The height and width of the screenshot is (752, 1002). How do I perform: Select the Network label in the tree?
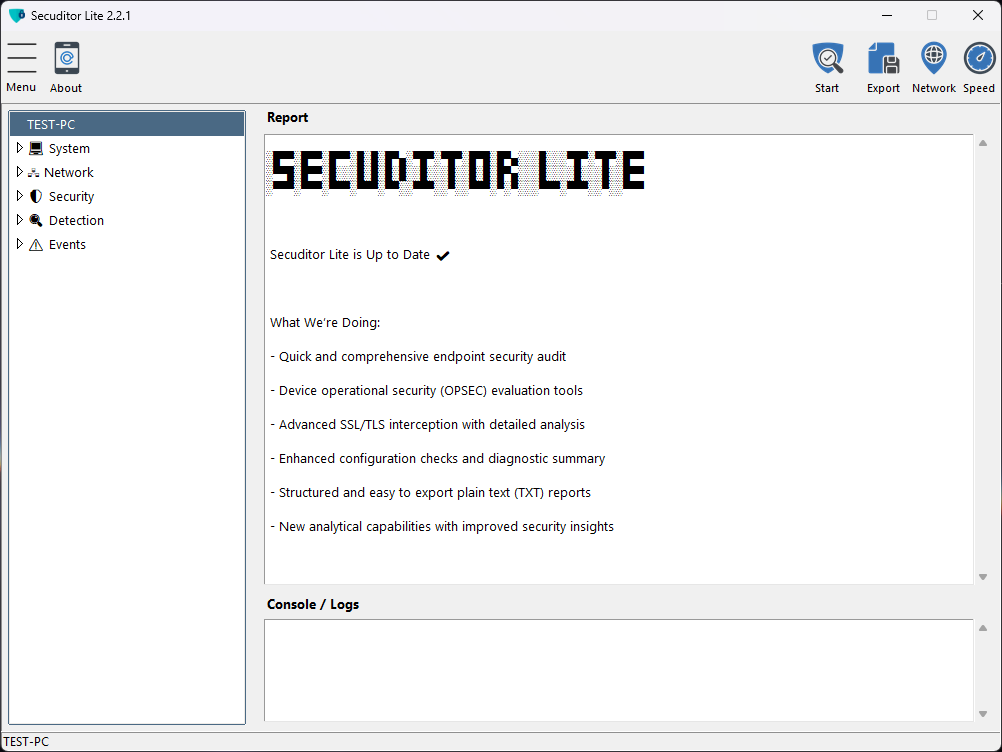click(68, 173)
